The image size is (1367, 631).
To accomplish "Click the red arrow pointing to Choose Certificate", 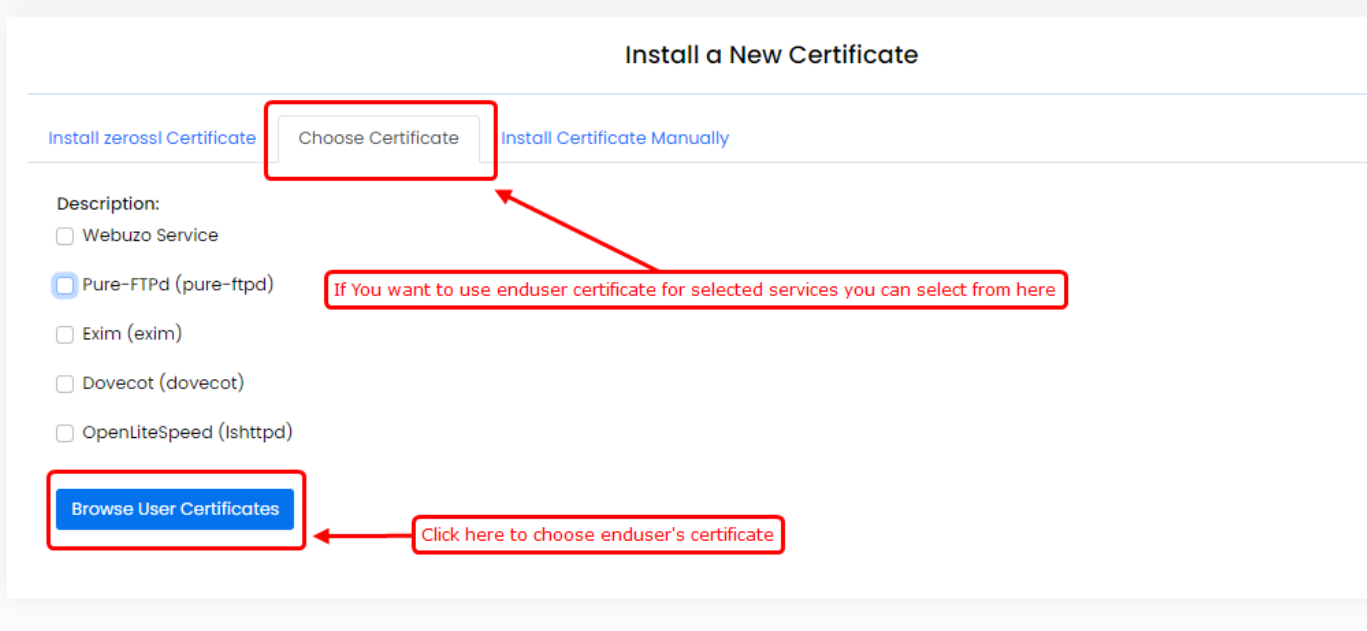I will pyautogui.click(x=578, y=231).
